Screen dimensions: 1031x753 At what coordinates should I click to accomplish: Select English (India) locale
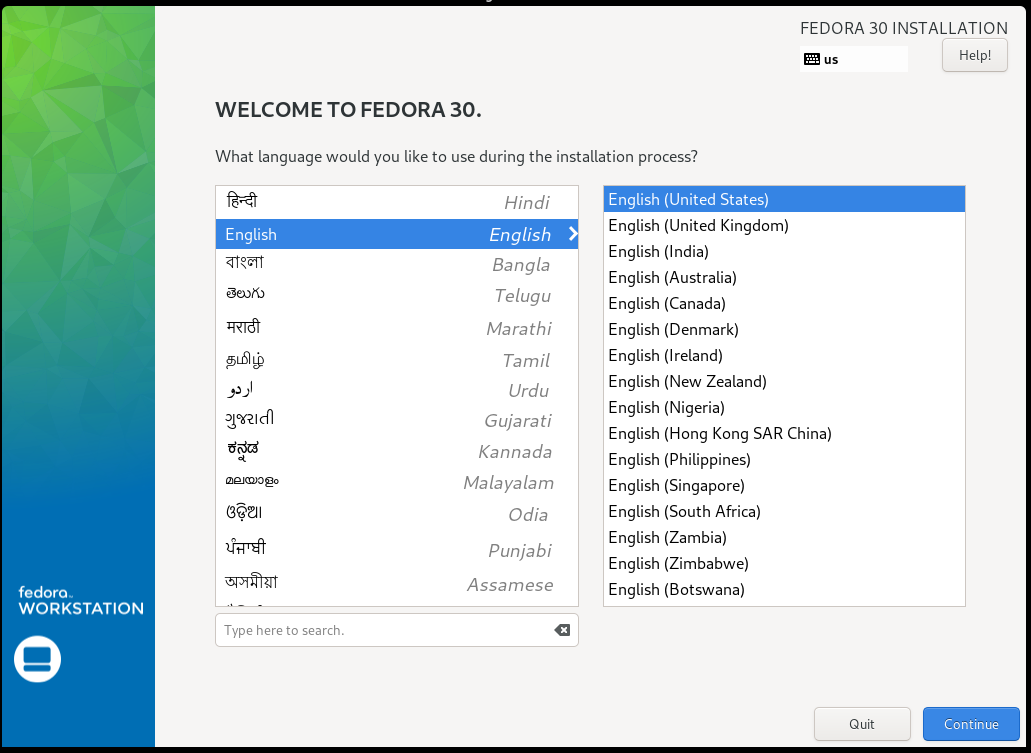[784, 251]
